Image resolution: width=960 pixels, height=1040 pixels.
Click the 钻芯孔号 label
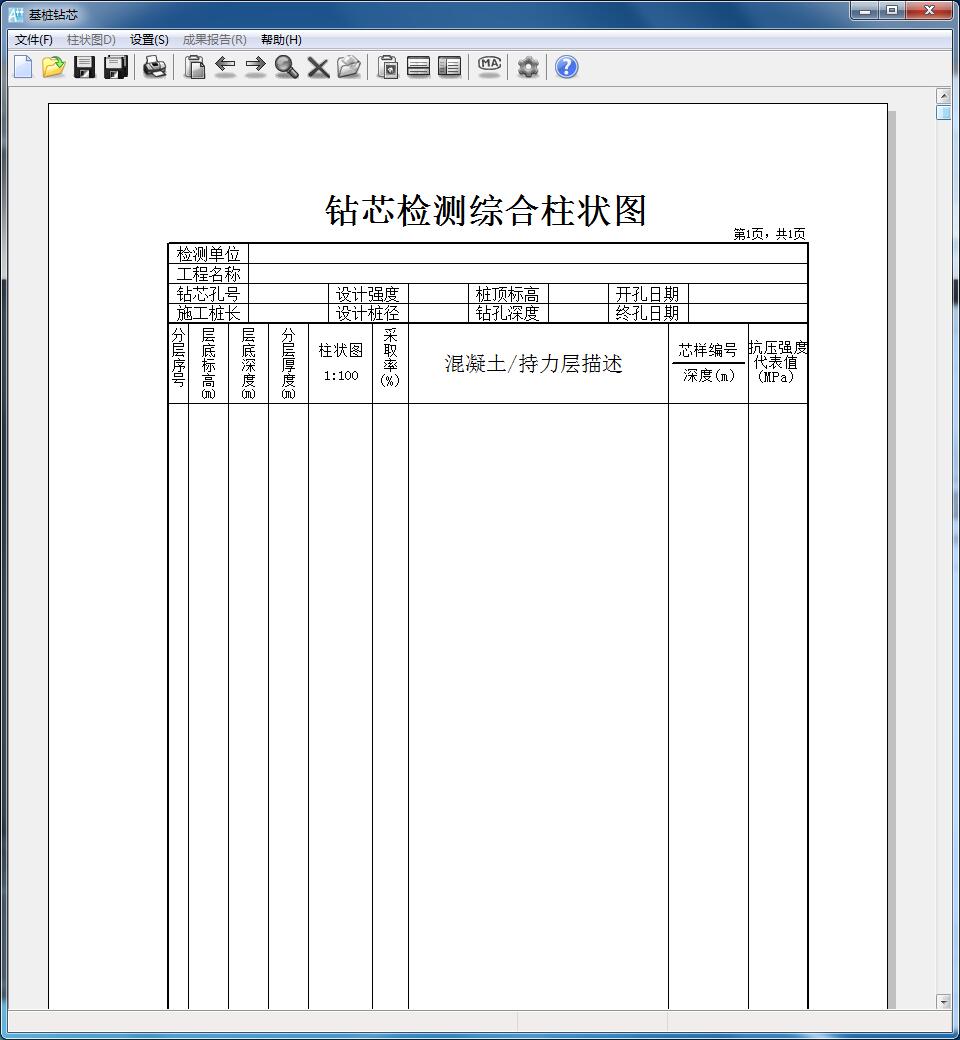[x=208, y=294]
